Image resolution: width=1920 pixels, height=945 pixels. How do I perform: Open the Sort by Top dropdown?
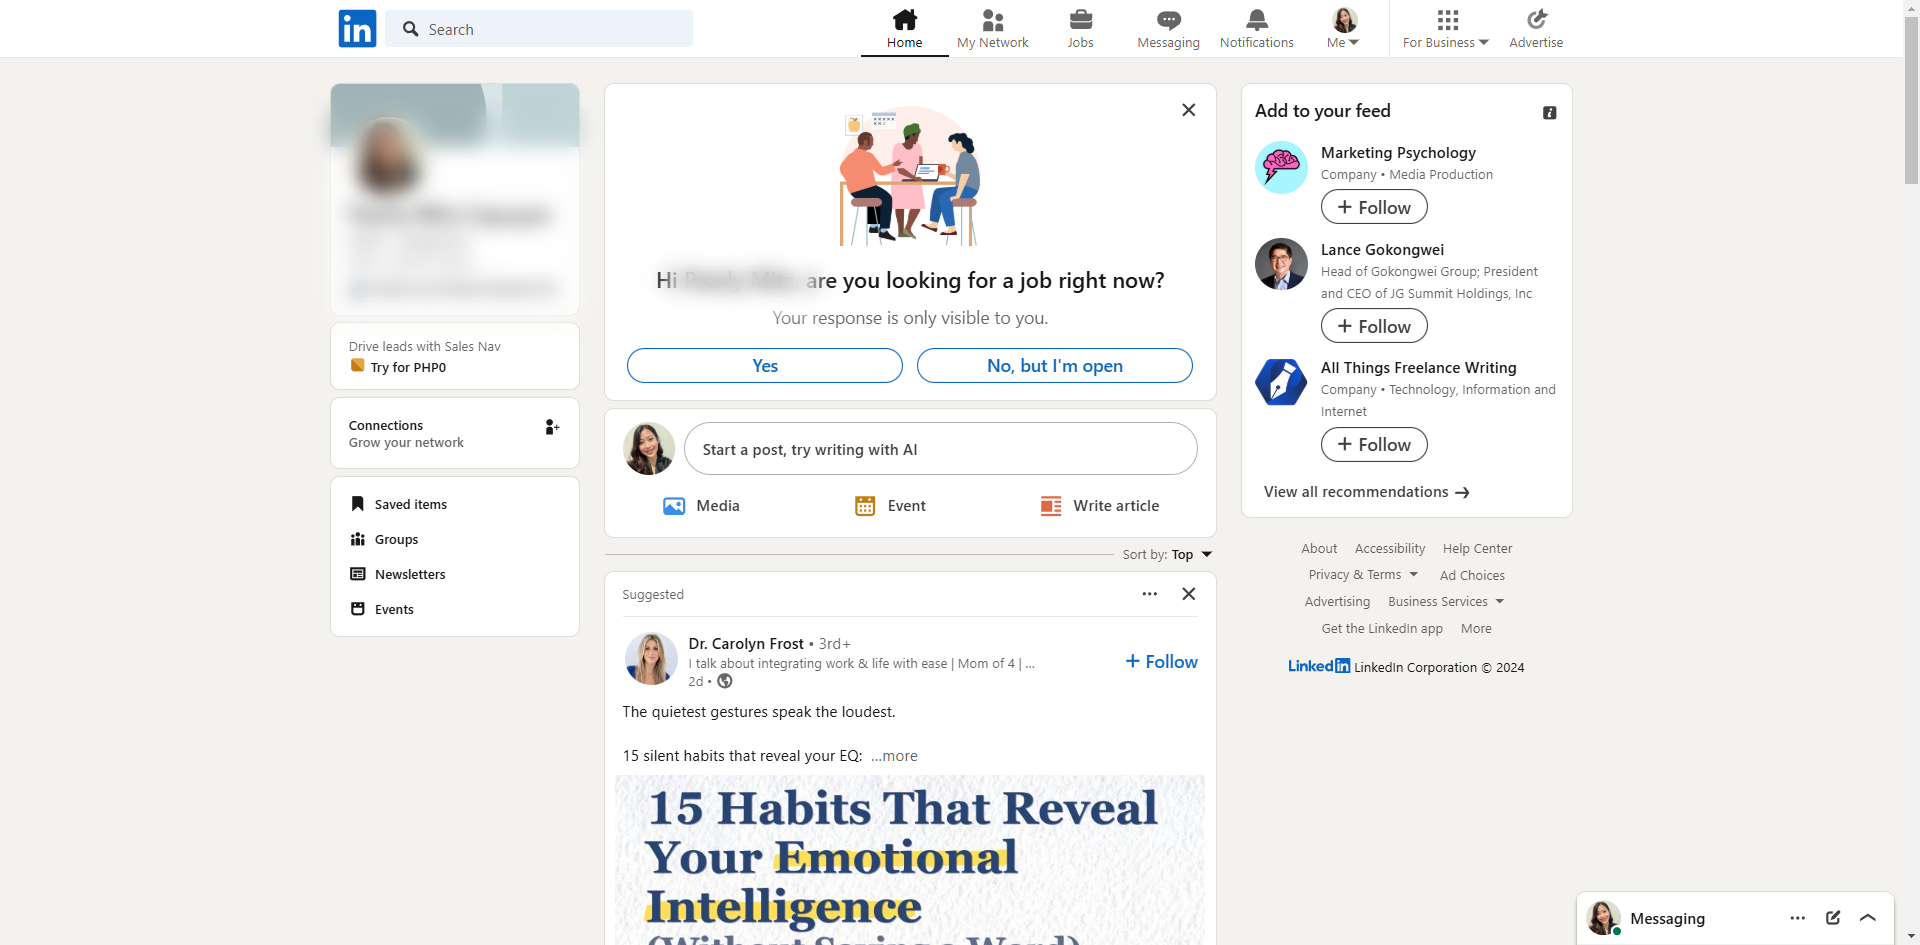[1167, 555]
